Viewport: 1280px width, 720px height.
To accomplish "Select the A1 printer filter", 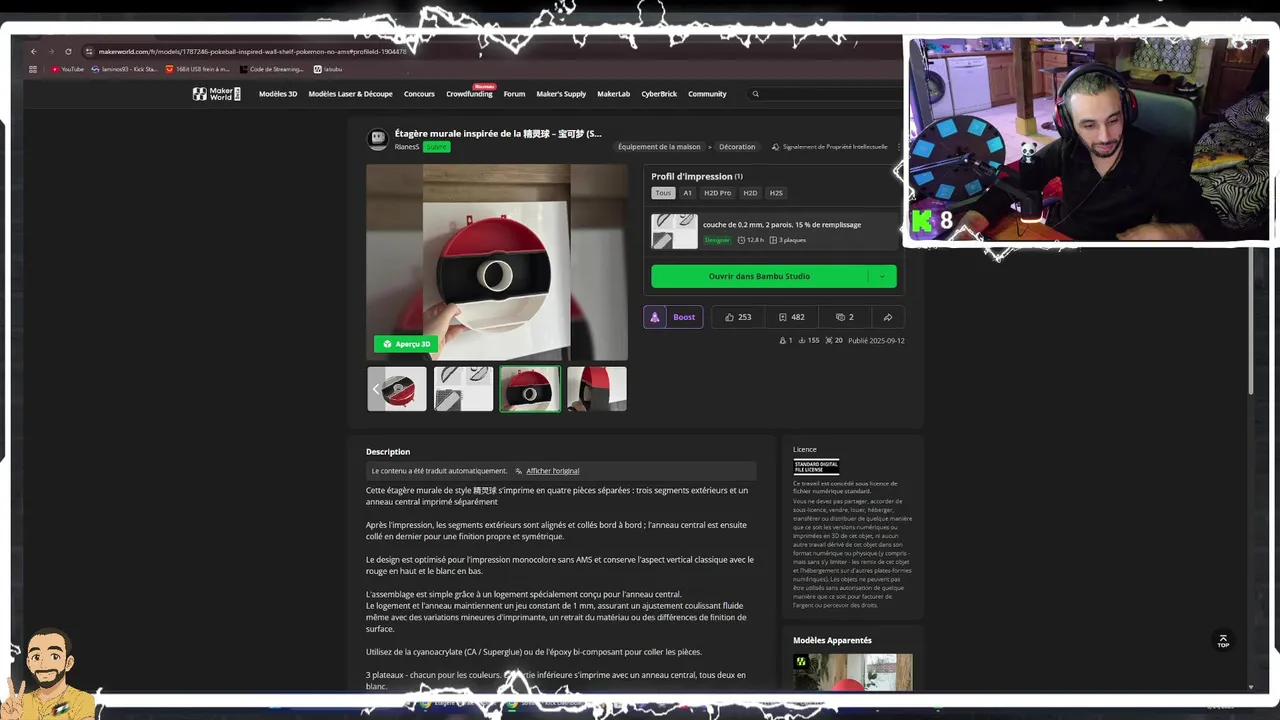I will tap(687, 193).
